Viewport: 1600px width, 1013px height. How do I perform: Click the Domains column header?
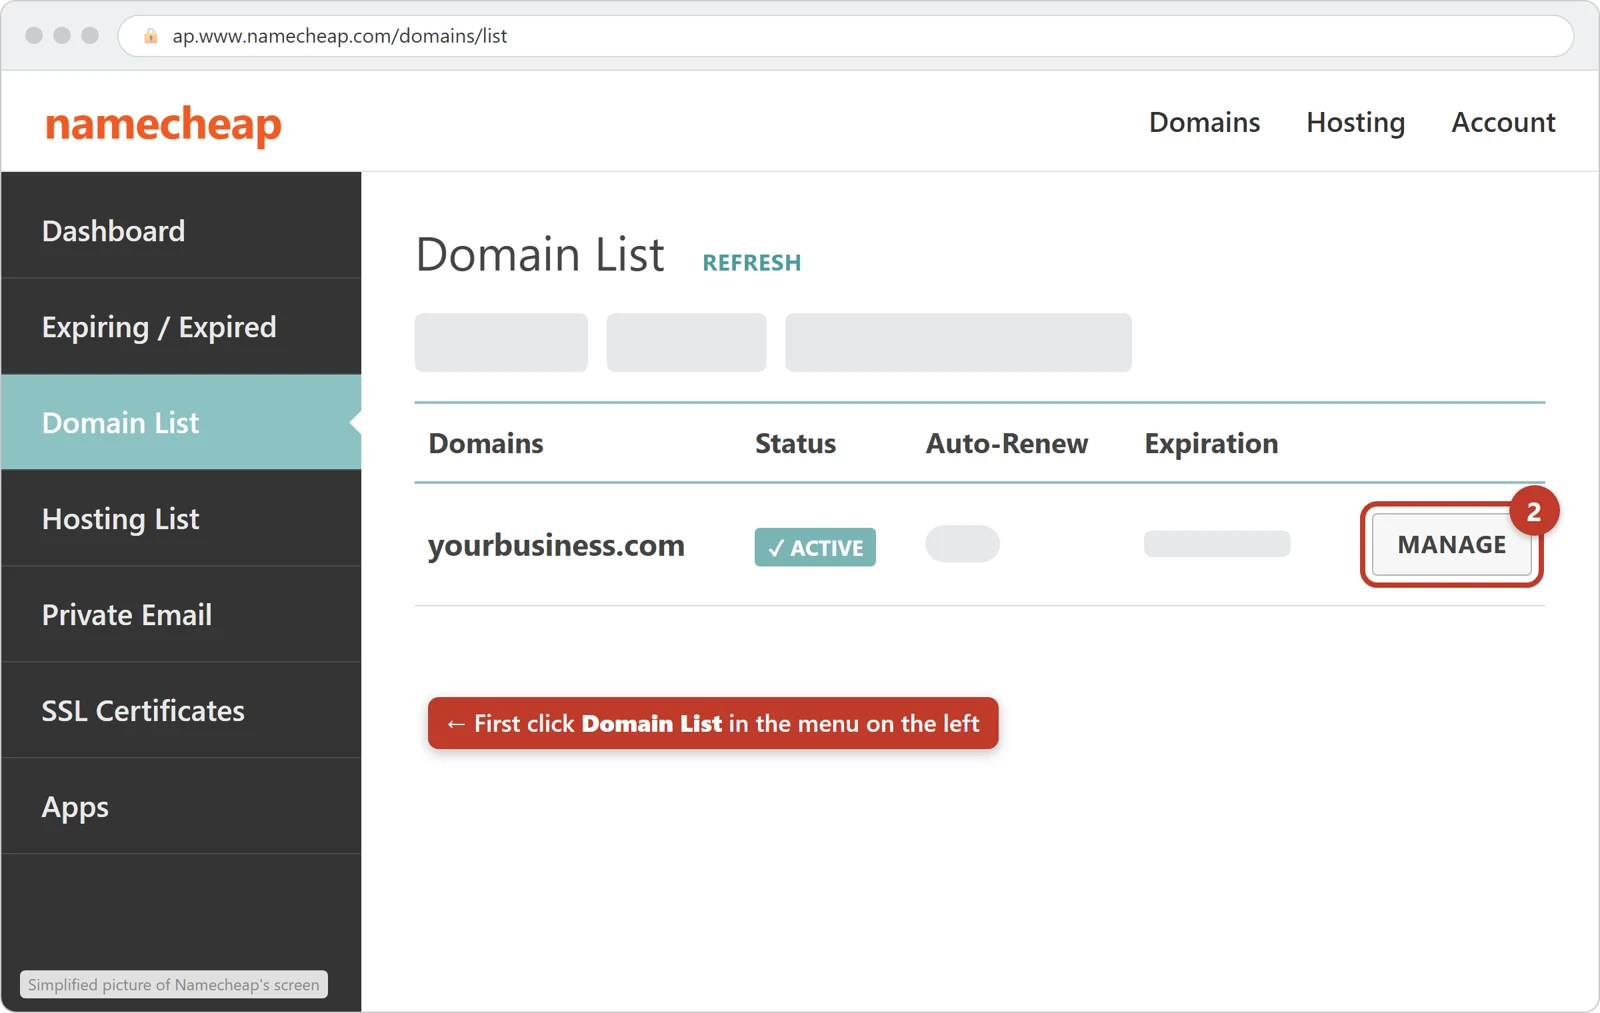486,443
